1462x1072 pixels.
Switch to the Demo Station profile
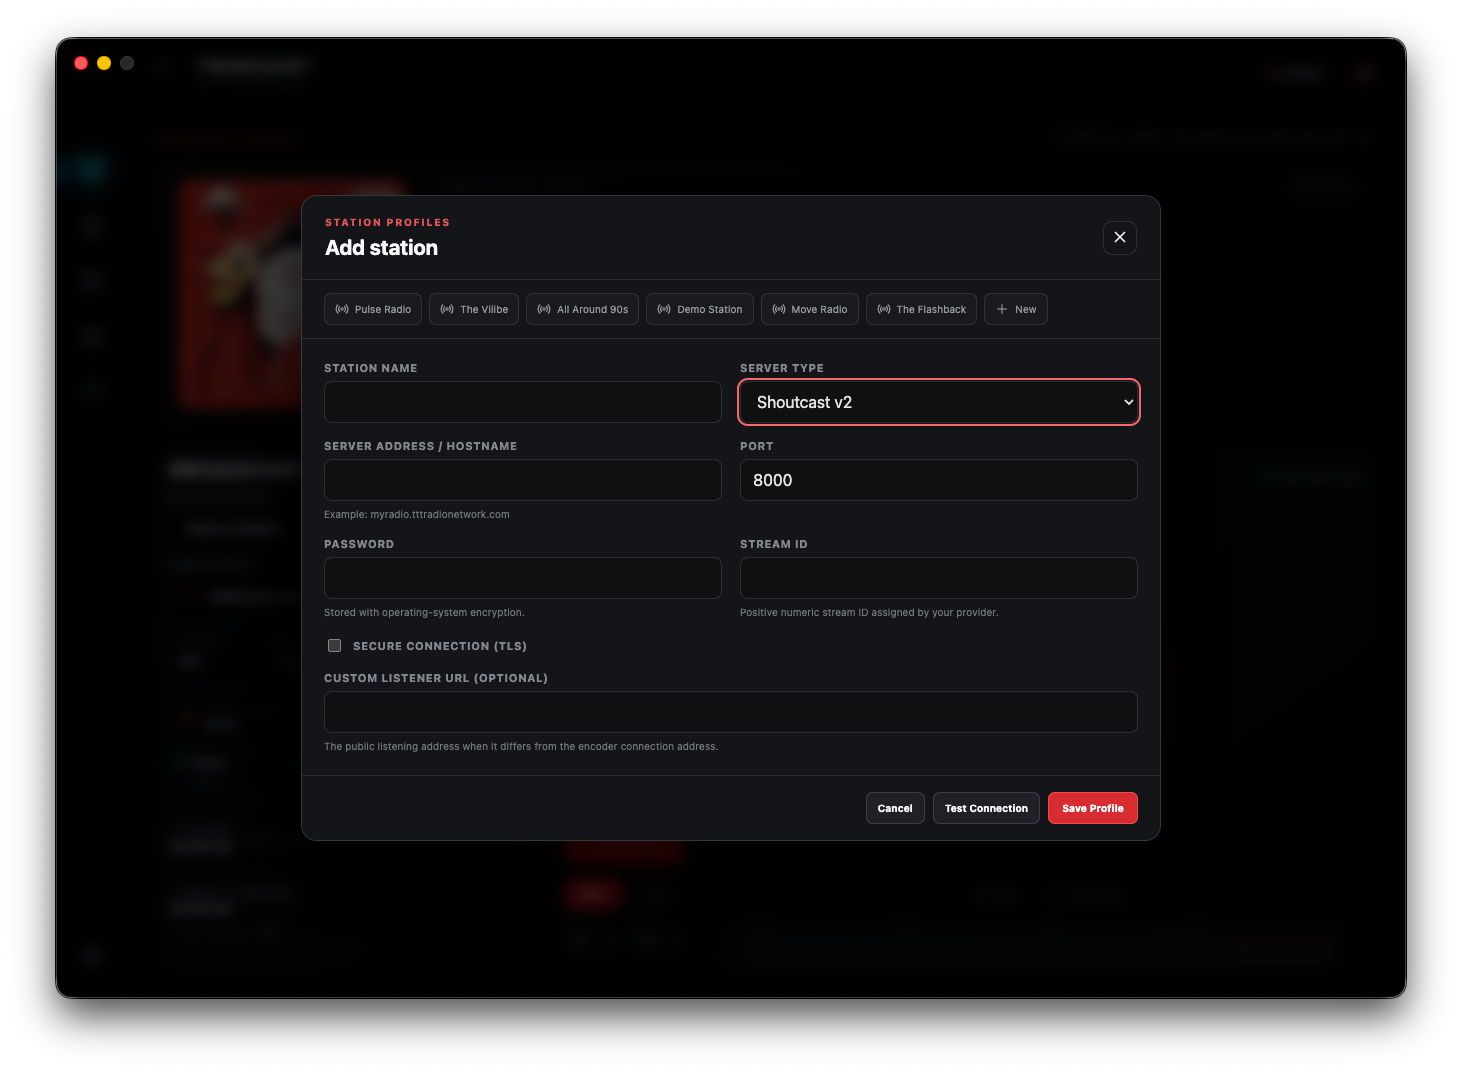[x=700, y=309]
